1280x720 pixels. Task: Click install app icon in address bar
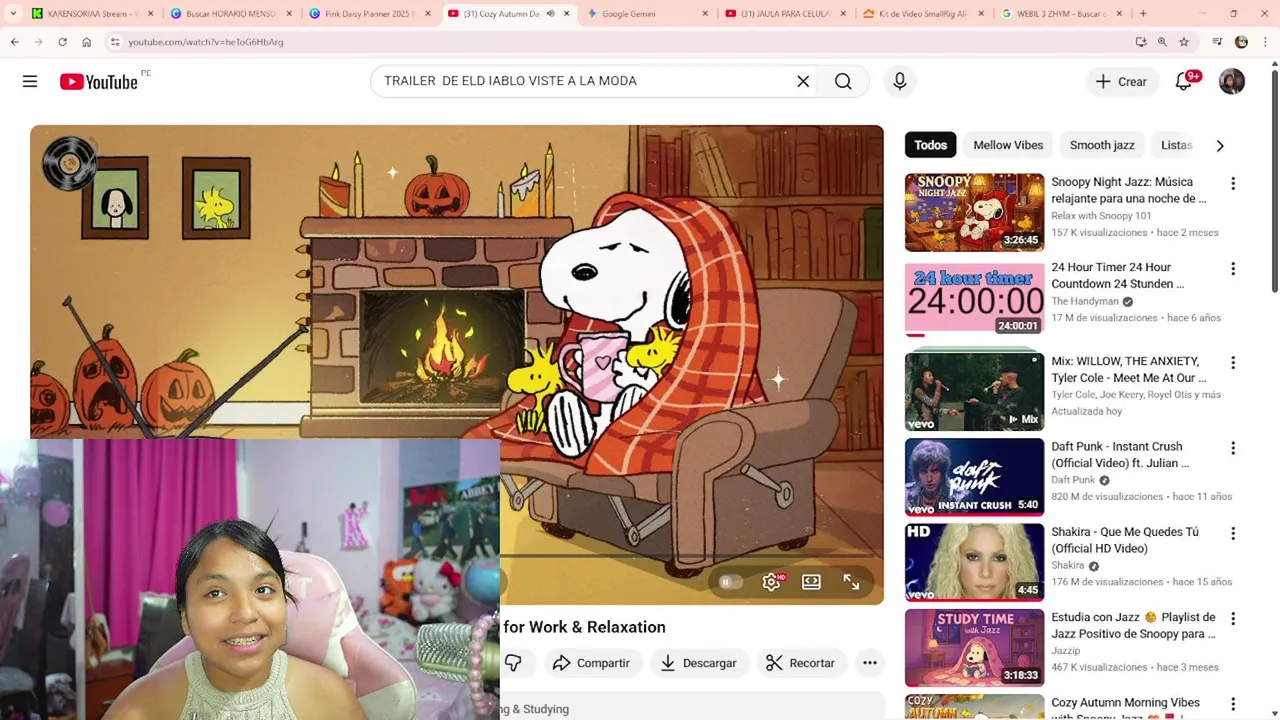(1141, 42)
